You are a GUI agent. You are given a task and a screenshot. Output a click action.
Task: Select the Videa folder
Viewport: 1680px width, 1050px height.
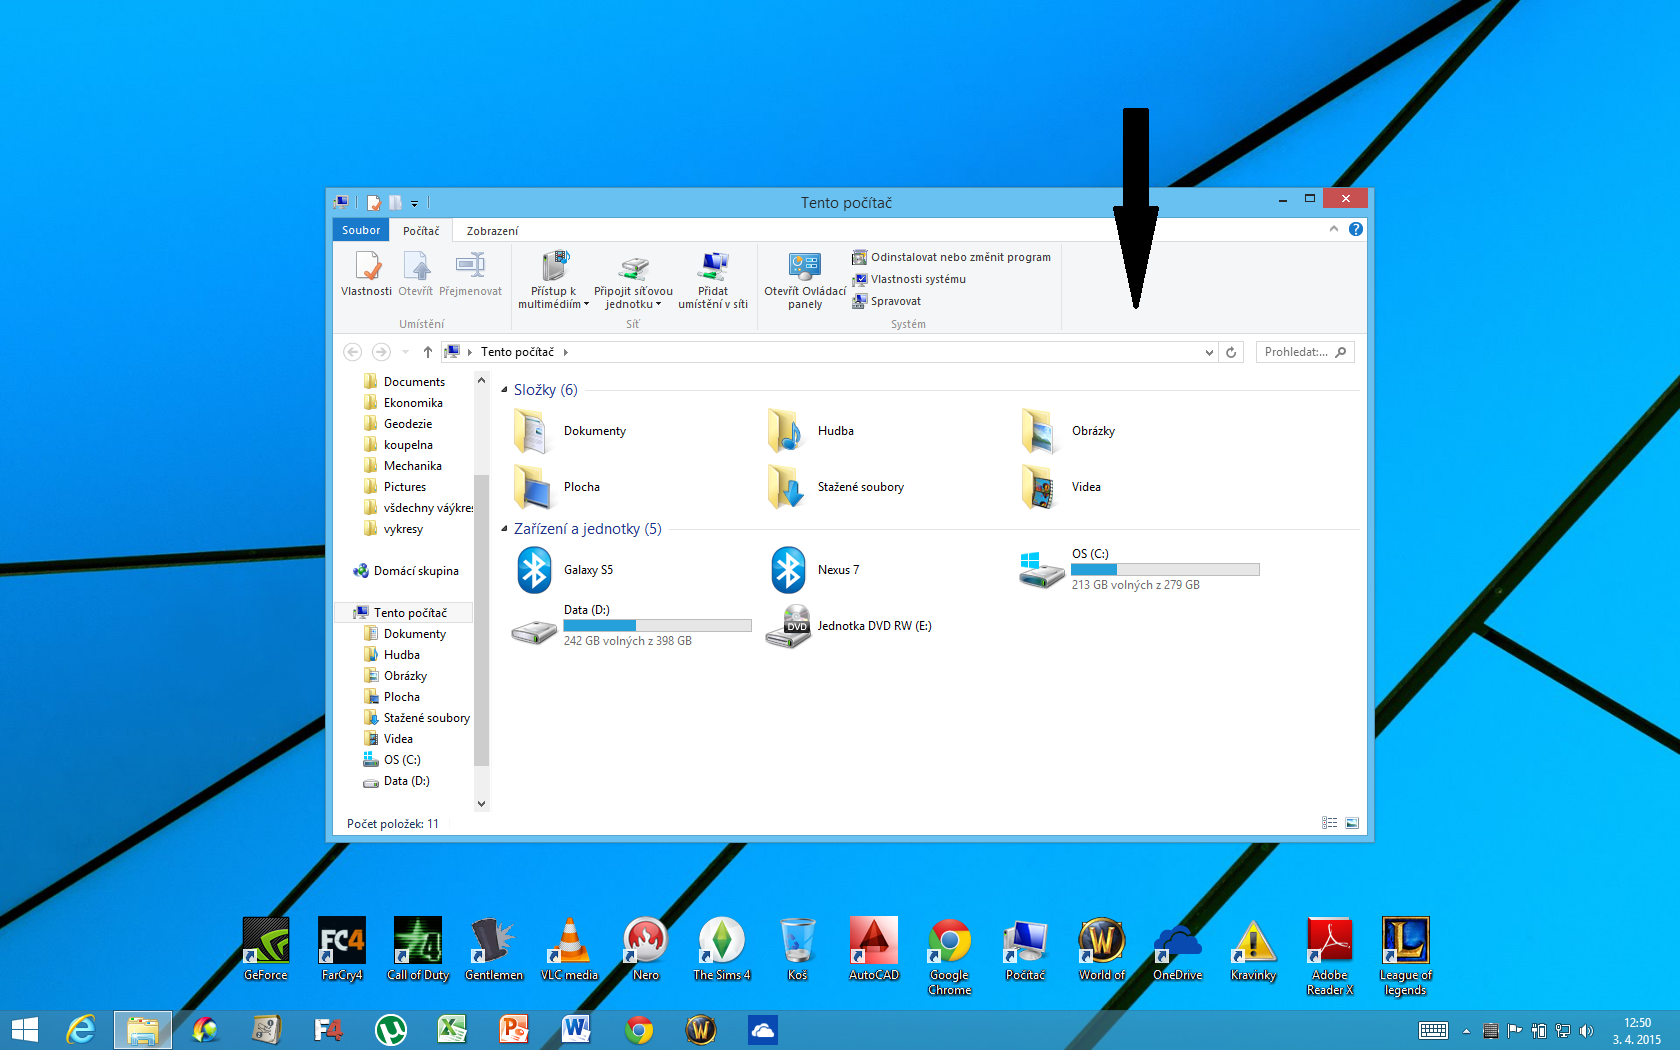pos(1061,487)
